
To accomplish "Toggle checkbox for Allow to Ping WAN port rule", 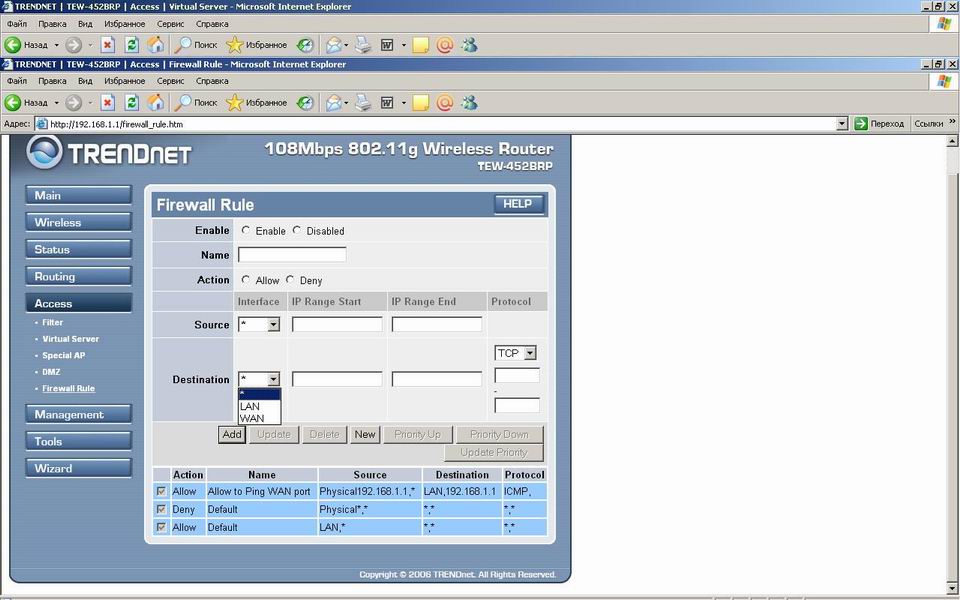I will 161,491.
